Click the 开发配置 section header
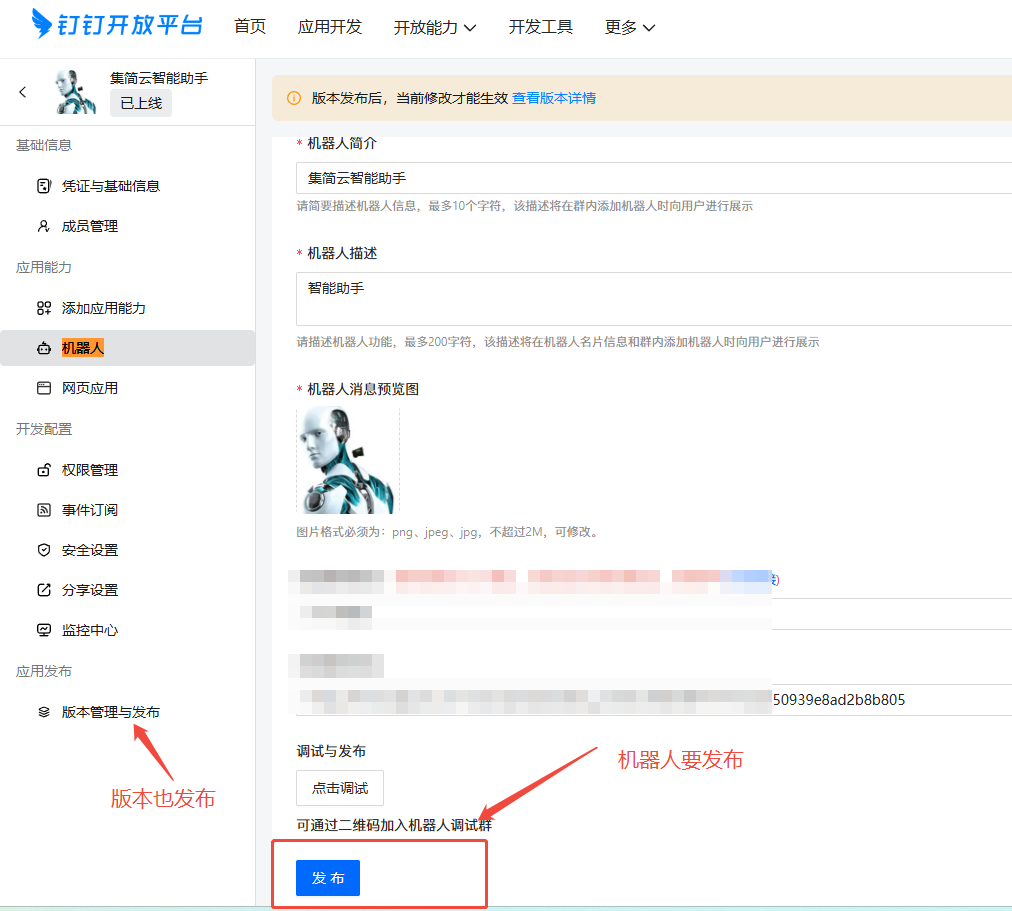This screenshot has width=1012, height=911. (x=44, y=430)
